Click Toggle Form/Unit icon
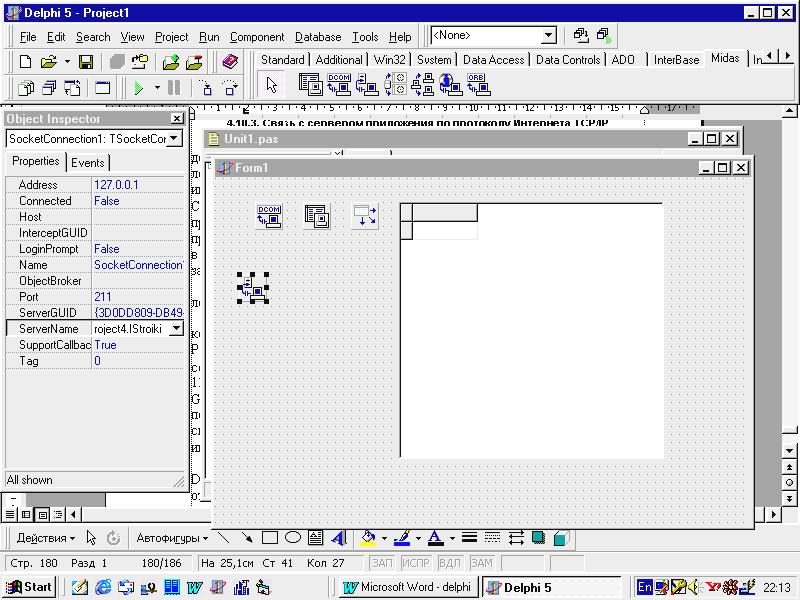Image resolution: width=800 pixels, height=600 pixels. (72, 88)
